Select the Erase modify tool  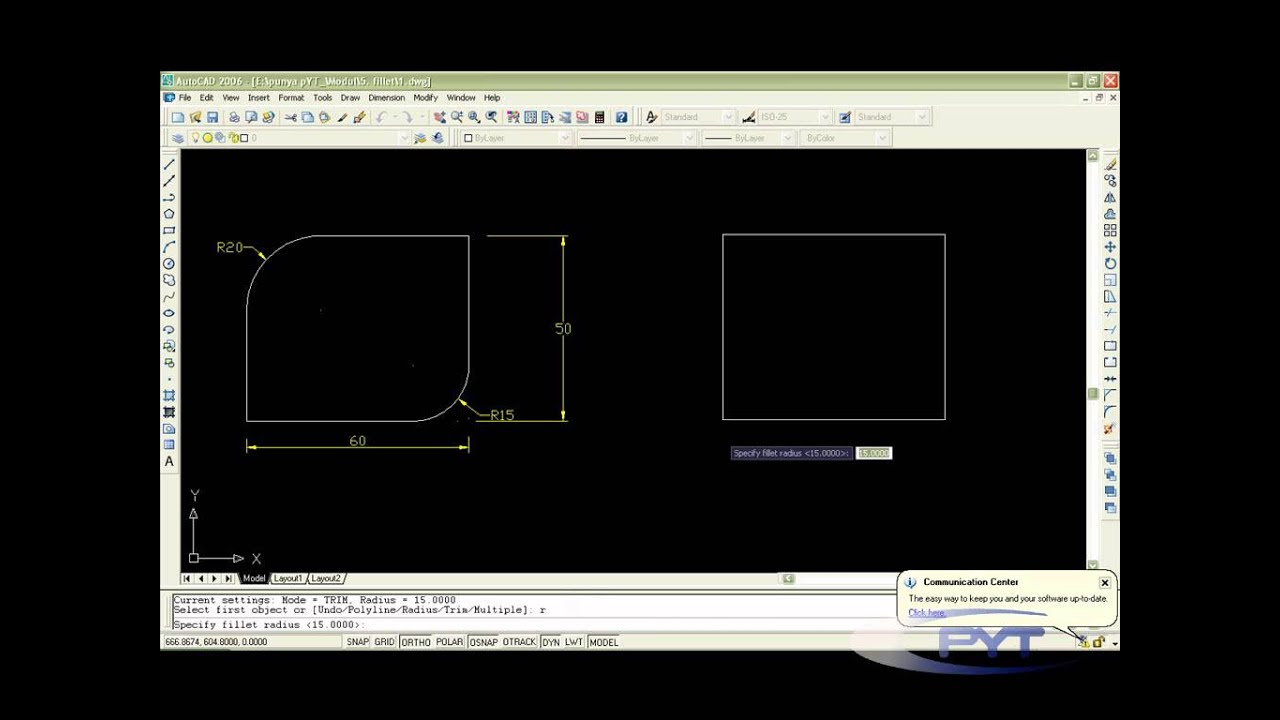click(x=1110, y=164)
